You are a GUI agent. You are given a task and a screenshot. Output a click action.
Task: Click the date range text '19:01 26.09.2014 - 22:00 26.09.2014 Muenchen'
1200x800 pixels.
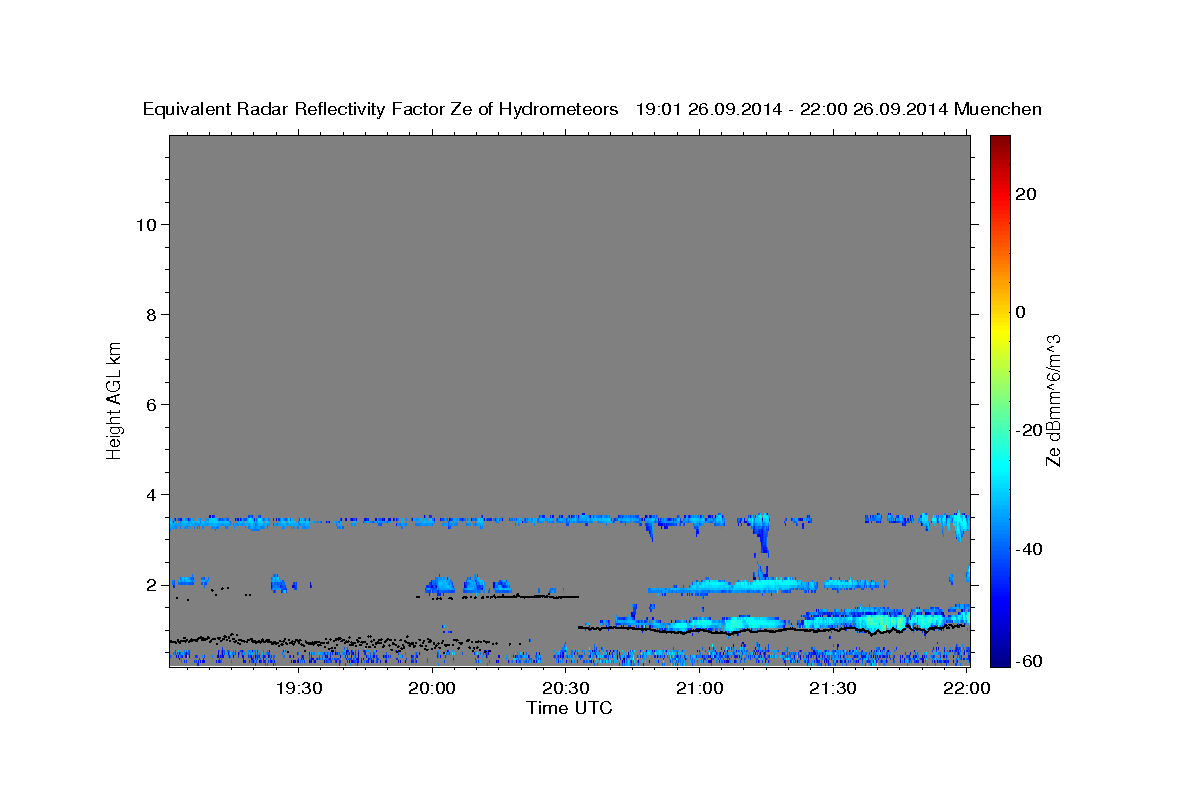coord(839,110)
